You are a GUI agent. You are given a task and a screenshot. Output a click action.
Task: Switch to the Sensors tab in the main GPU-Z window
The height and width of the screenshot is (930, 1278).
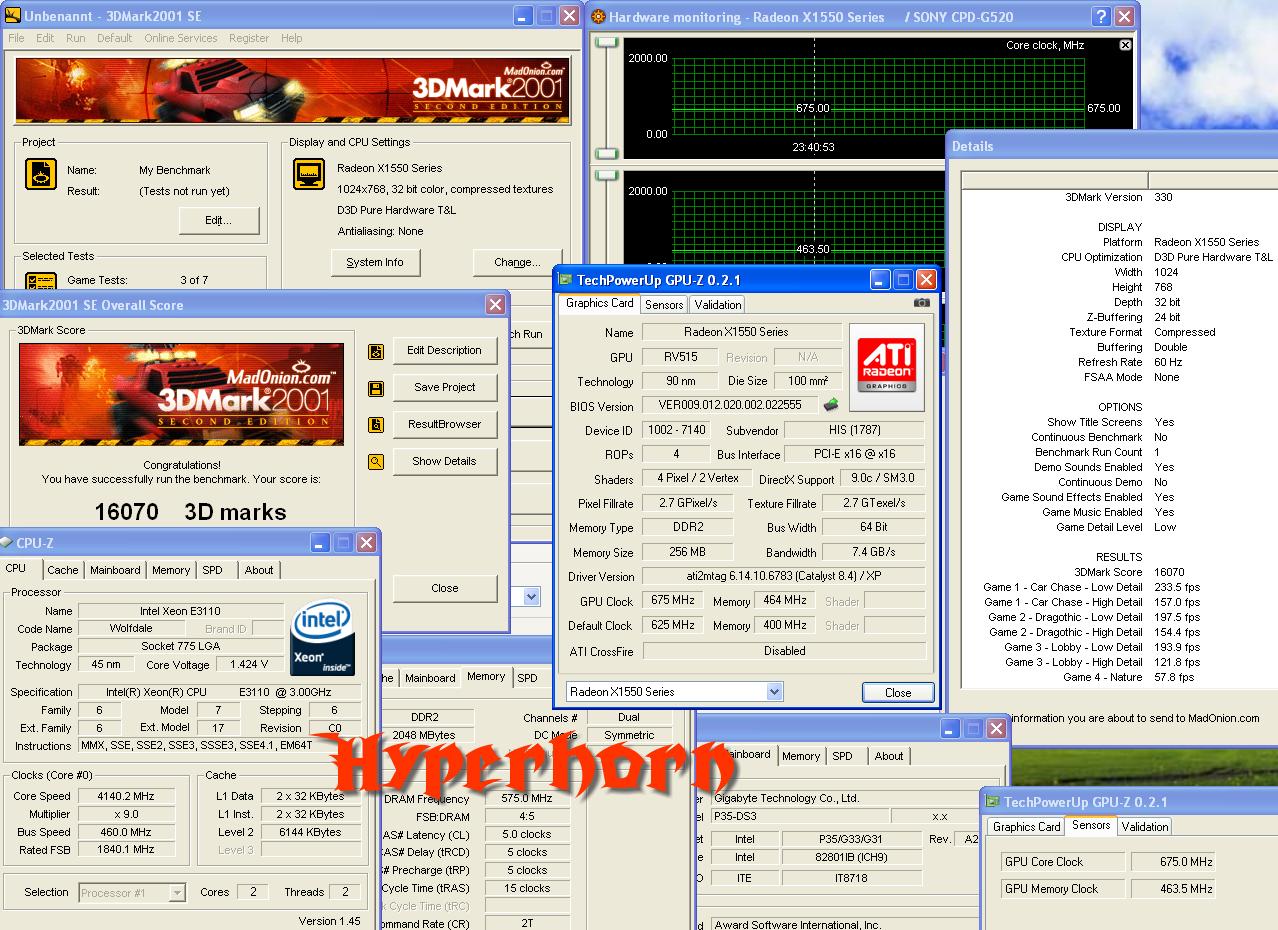664,304
